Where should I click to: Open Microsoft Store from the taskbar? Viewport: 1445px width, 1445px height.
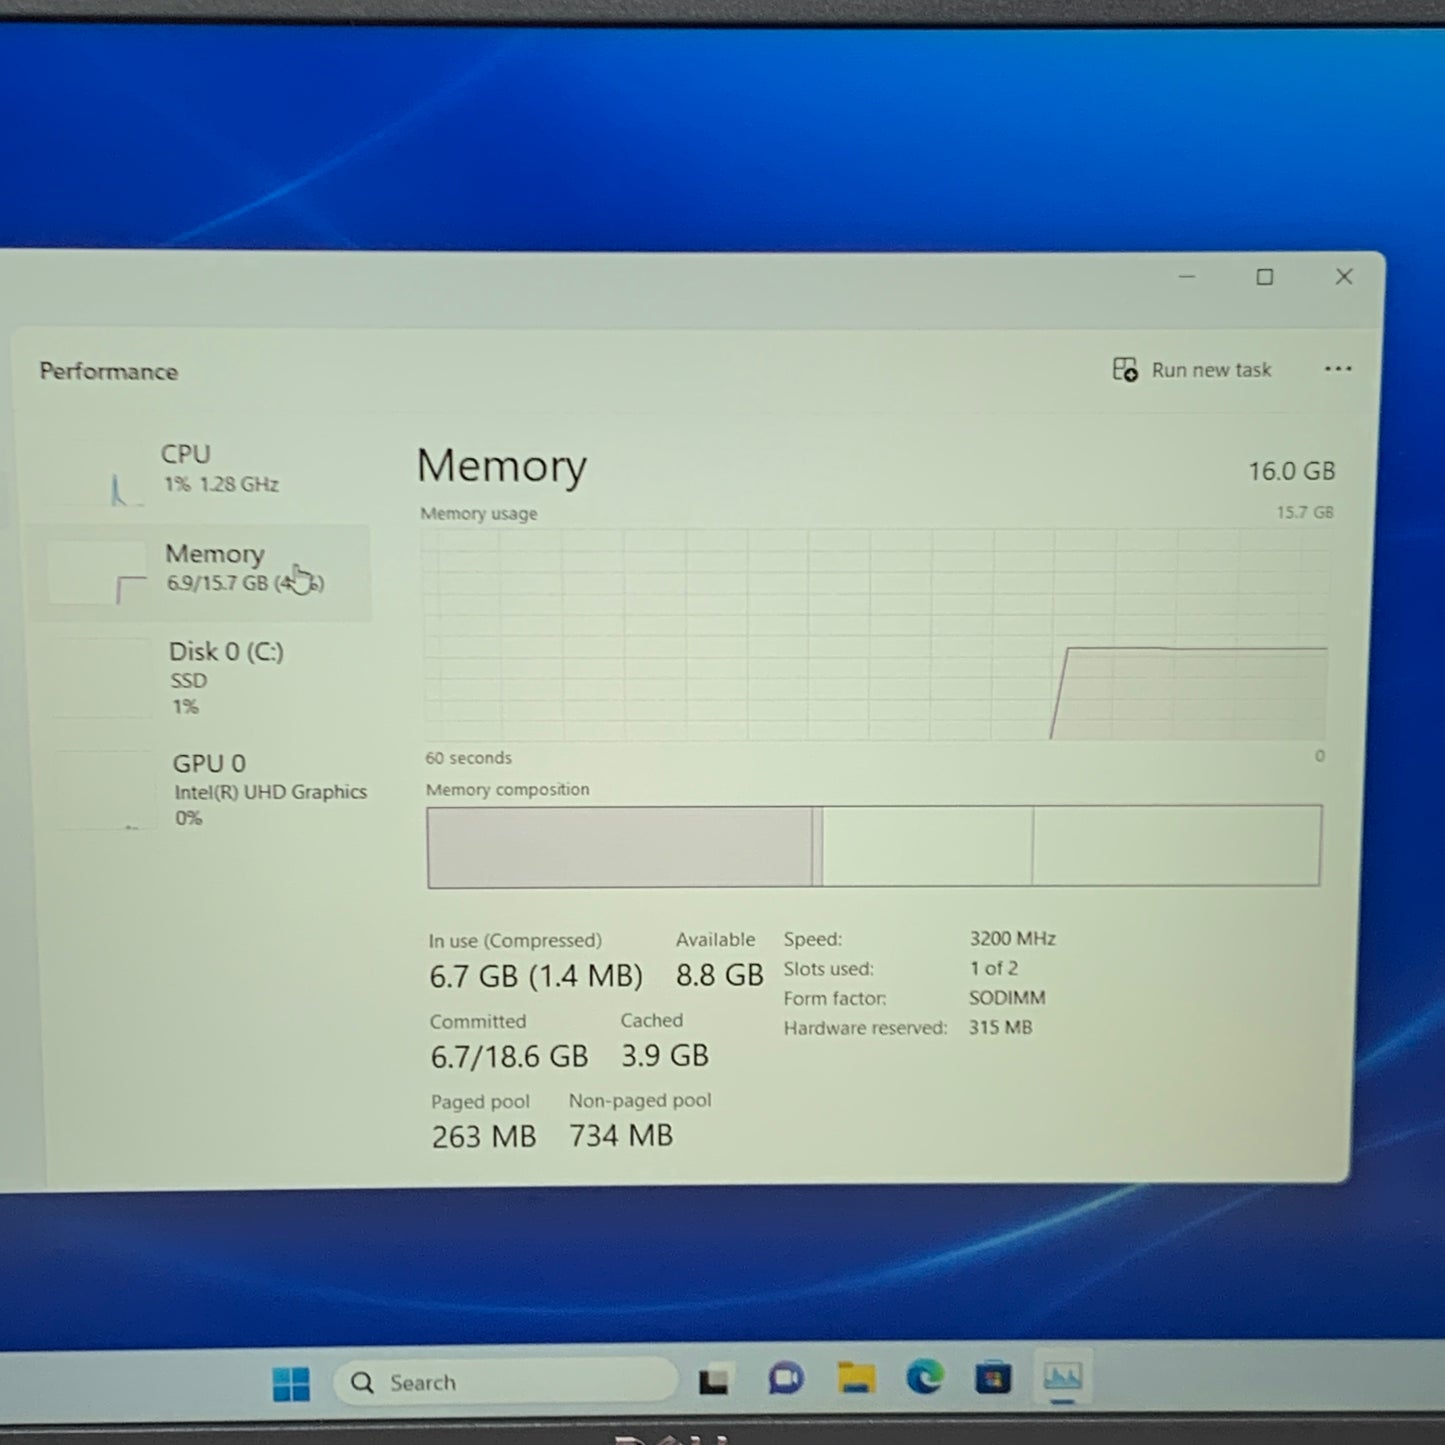tap(993, 1377)
